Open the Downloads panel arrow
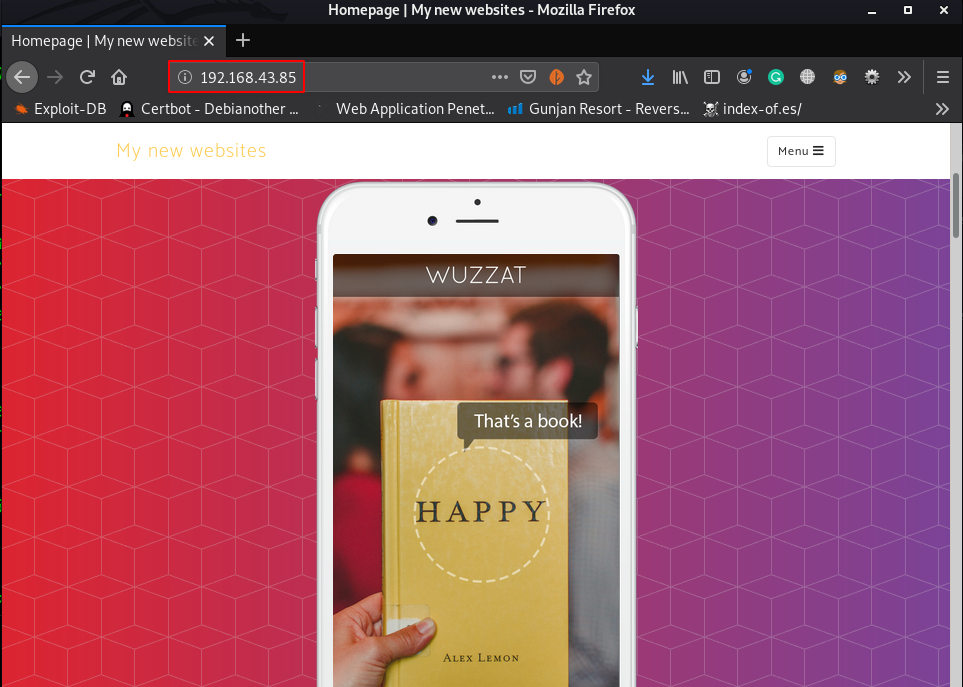Viewport: 963px width, 687px height. coord(647,77)
